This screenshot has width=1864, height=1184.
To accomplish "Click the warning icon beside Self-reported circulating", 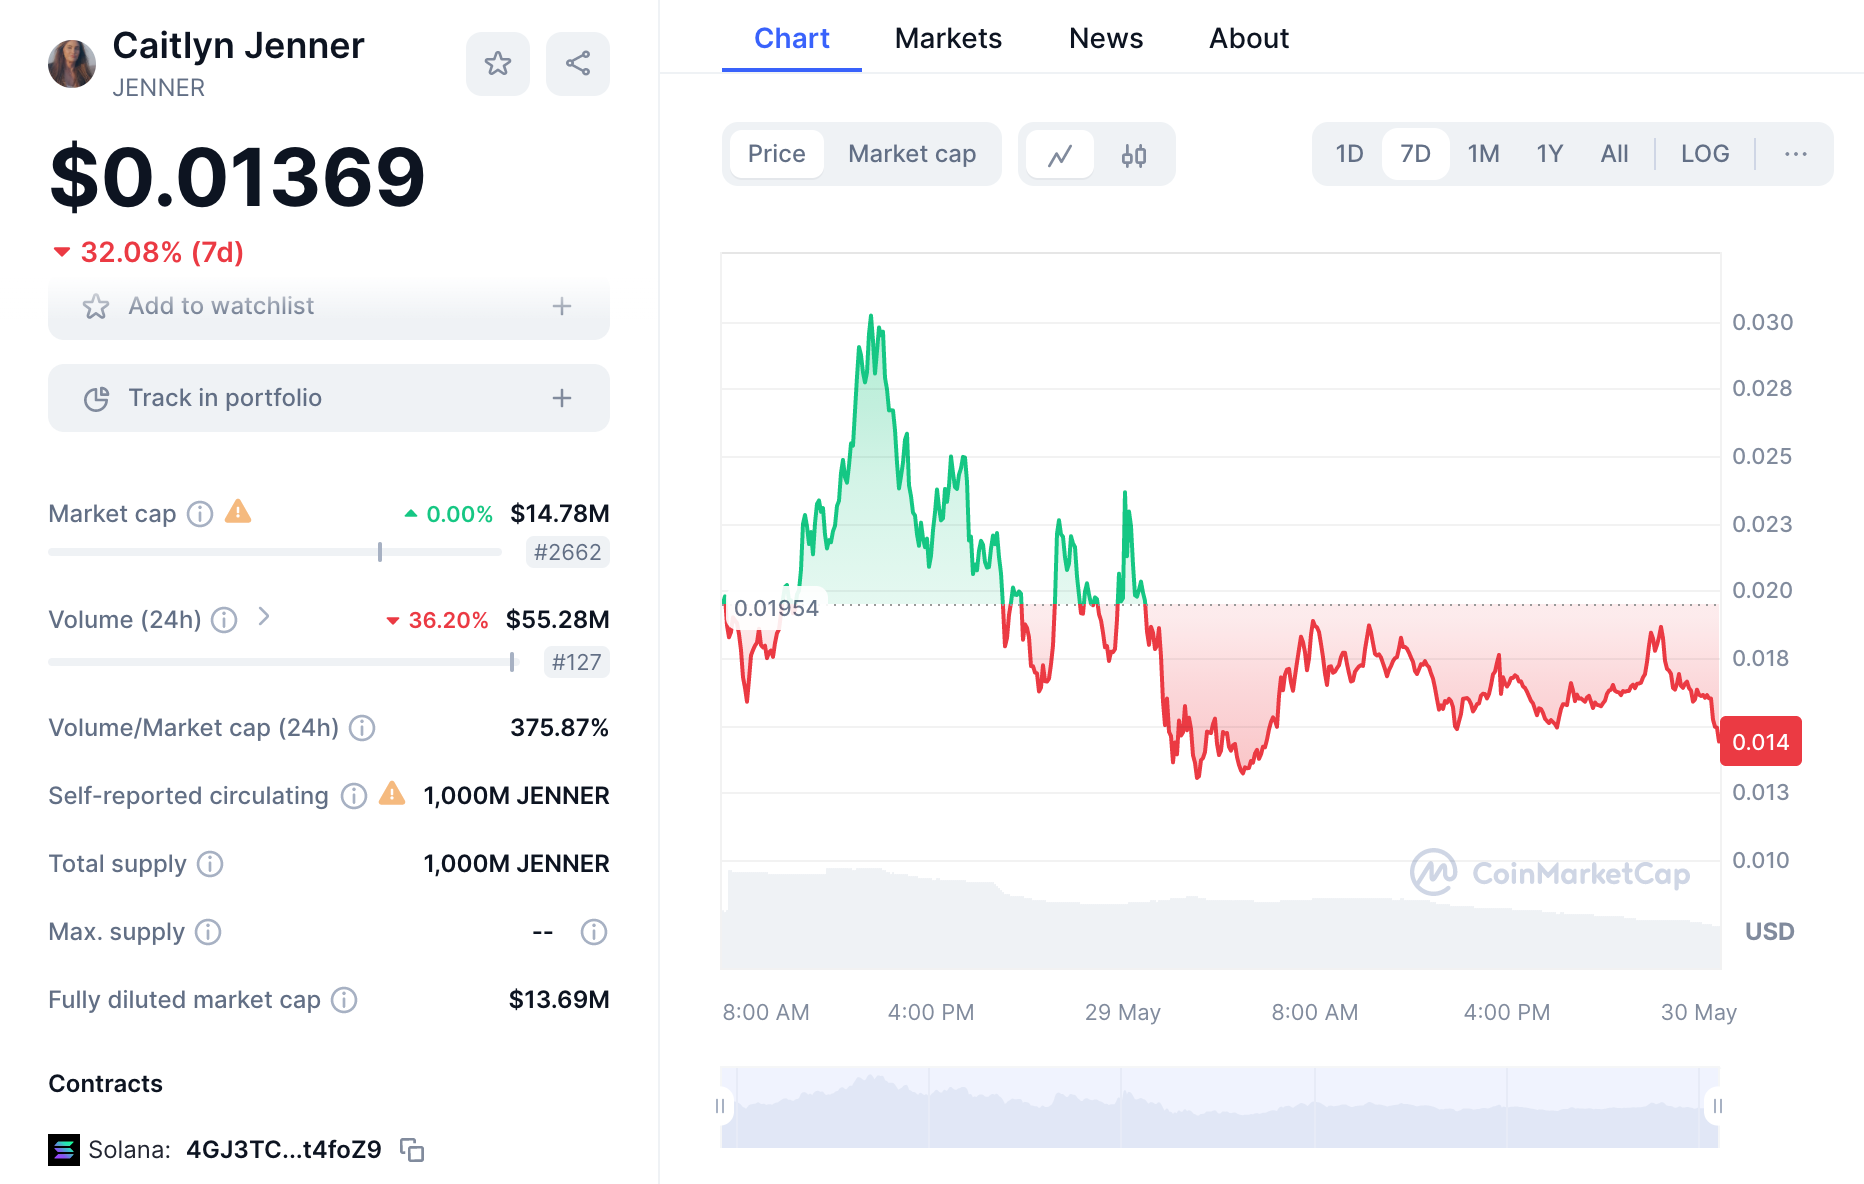I will 392,795.
